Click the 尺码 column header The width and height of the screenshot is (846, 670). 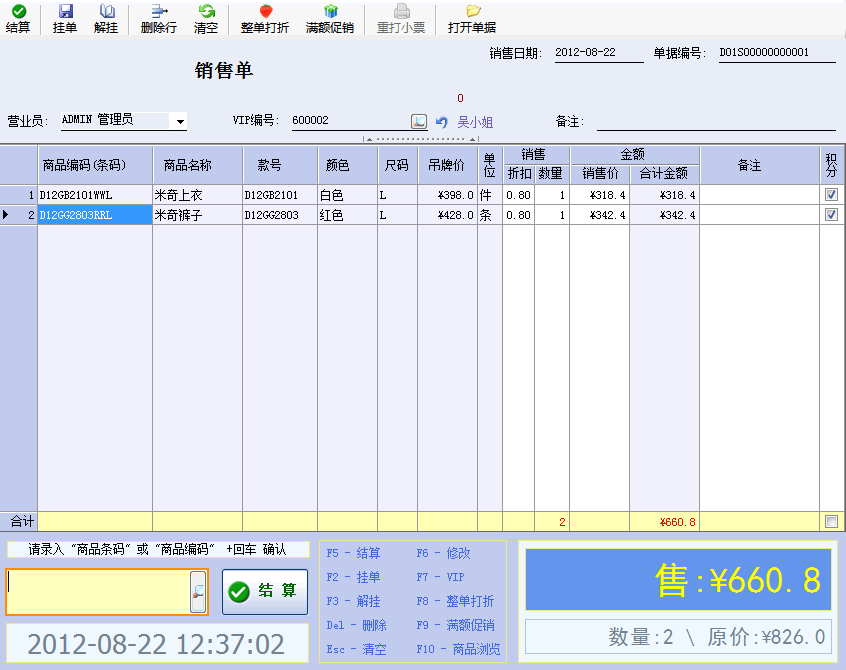[397, 165]
